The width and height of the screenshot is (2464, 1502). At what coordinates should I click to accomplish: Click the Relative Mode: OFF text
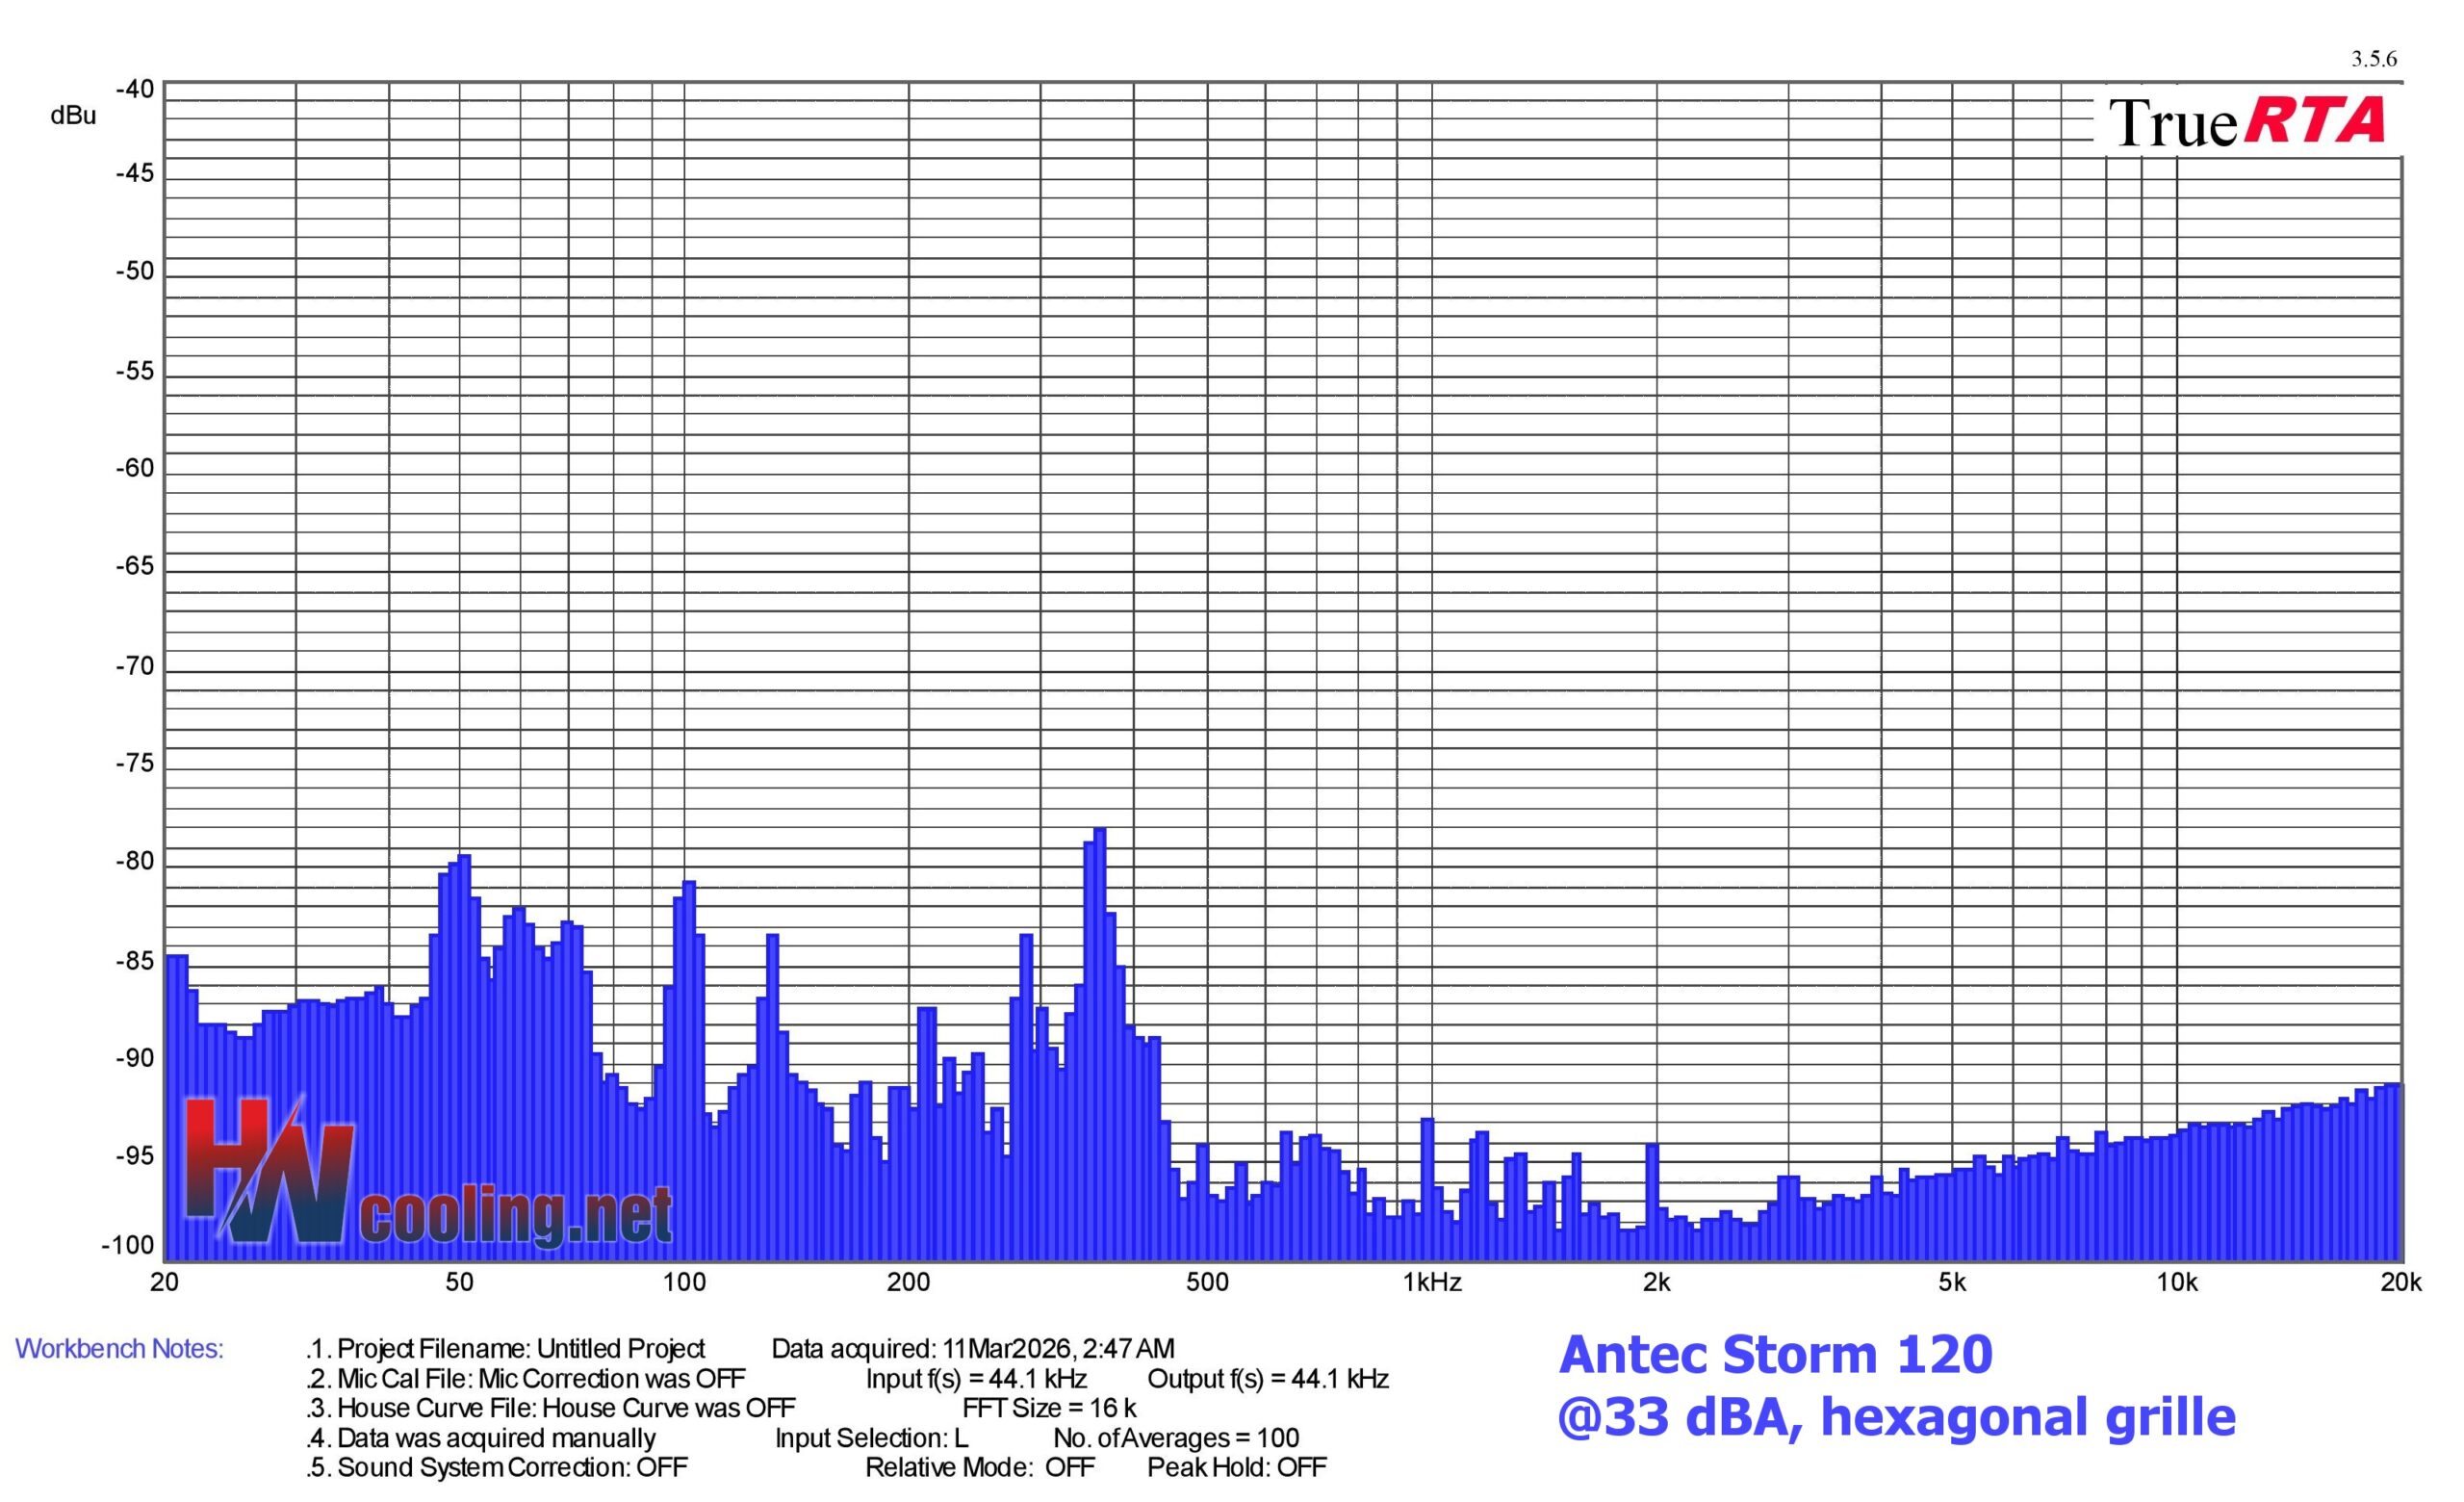tap(979, 1467)
